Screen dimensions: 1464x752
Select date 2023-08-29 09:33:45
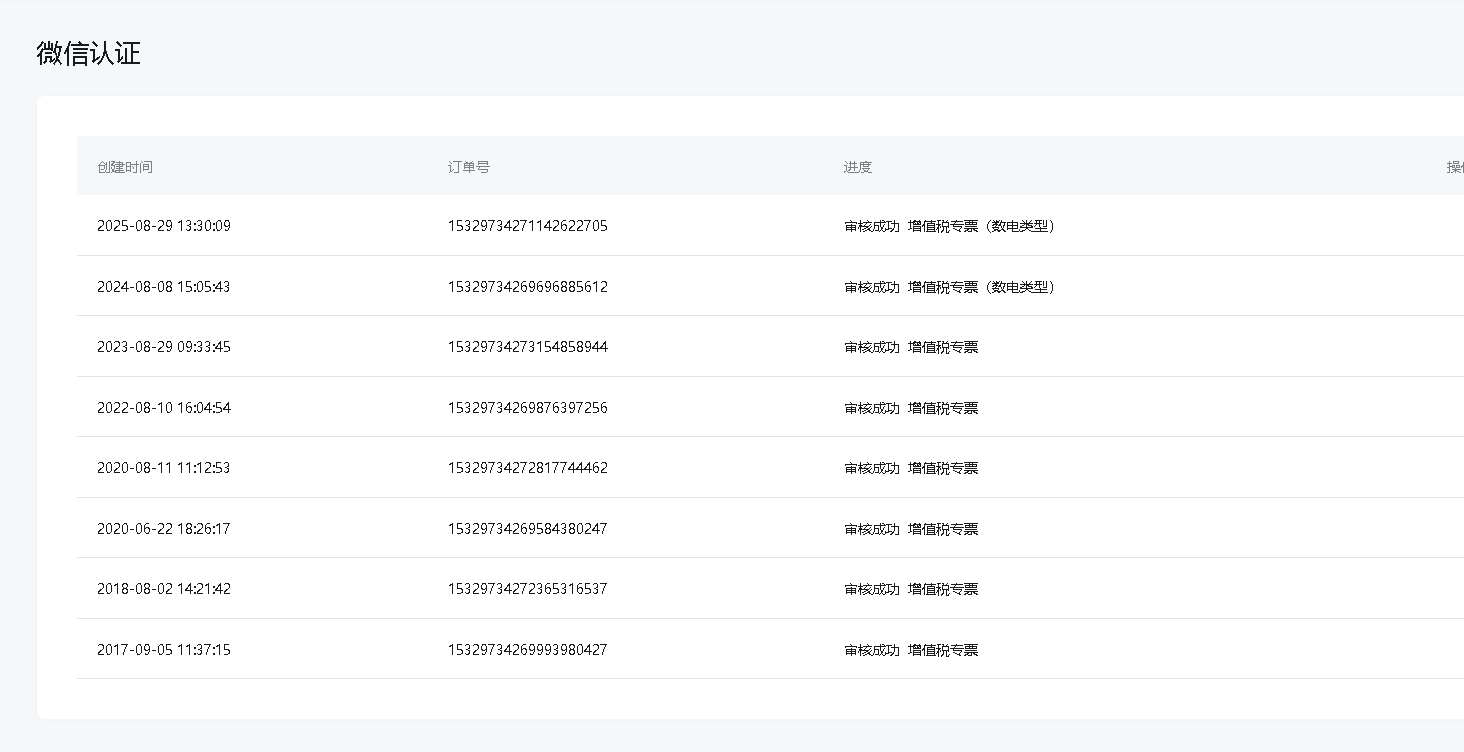(164, 347)
